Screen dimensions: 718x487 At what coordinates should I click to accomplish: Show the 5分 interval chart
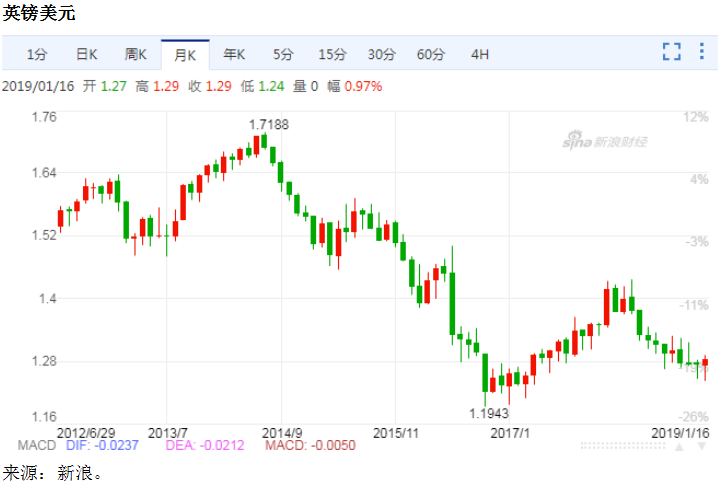pyautogui.click(x=283, y=54)
